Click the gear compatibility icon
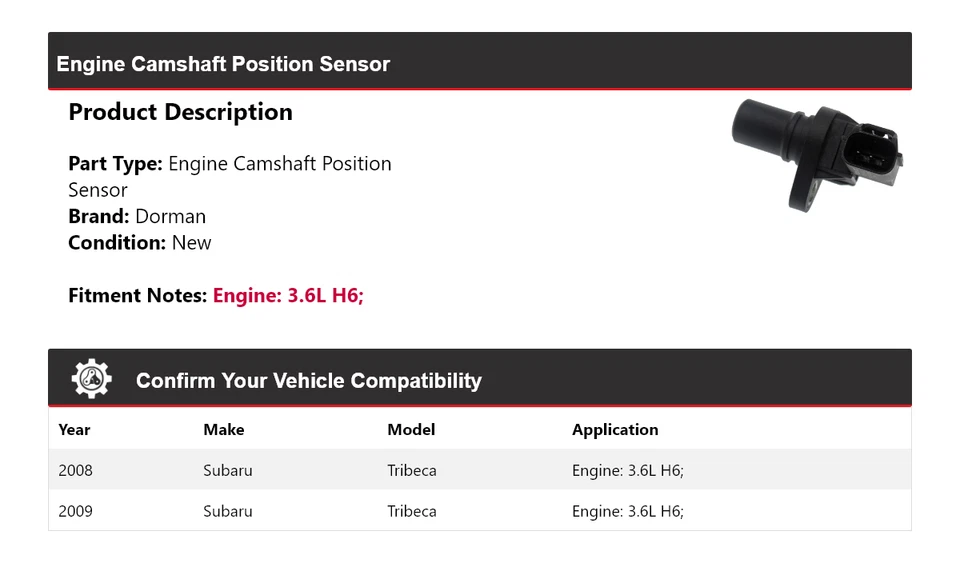The width and height of the screenshot is (960, 563). click(91, 379)
